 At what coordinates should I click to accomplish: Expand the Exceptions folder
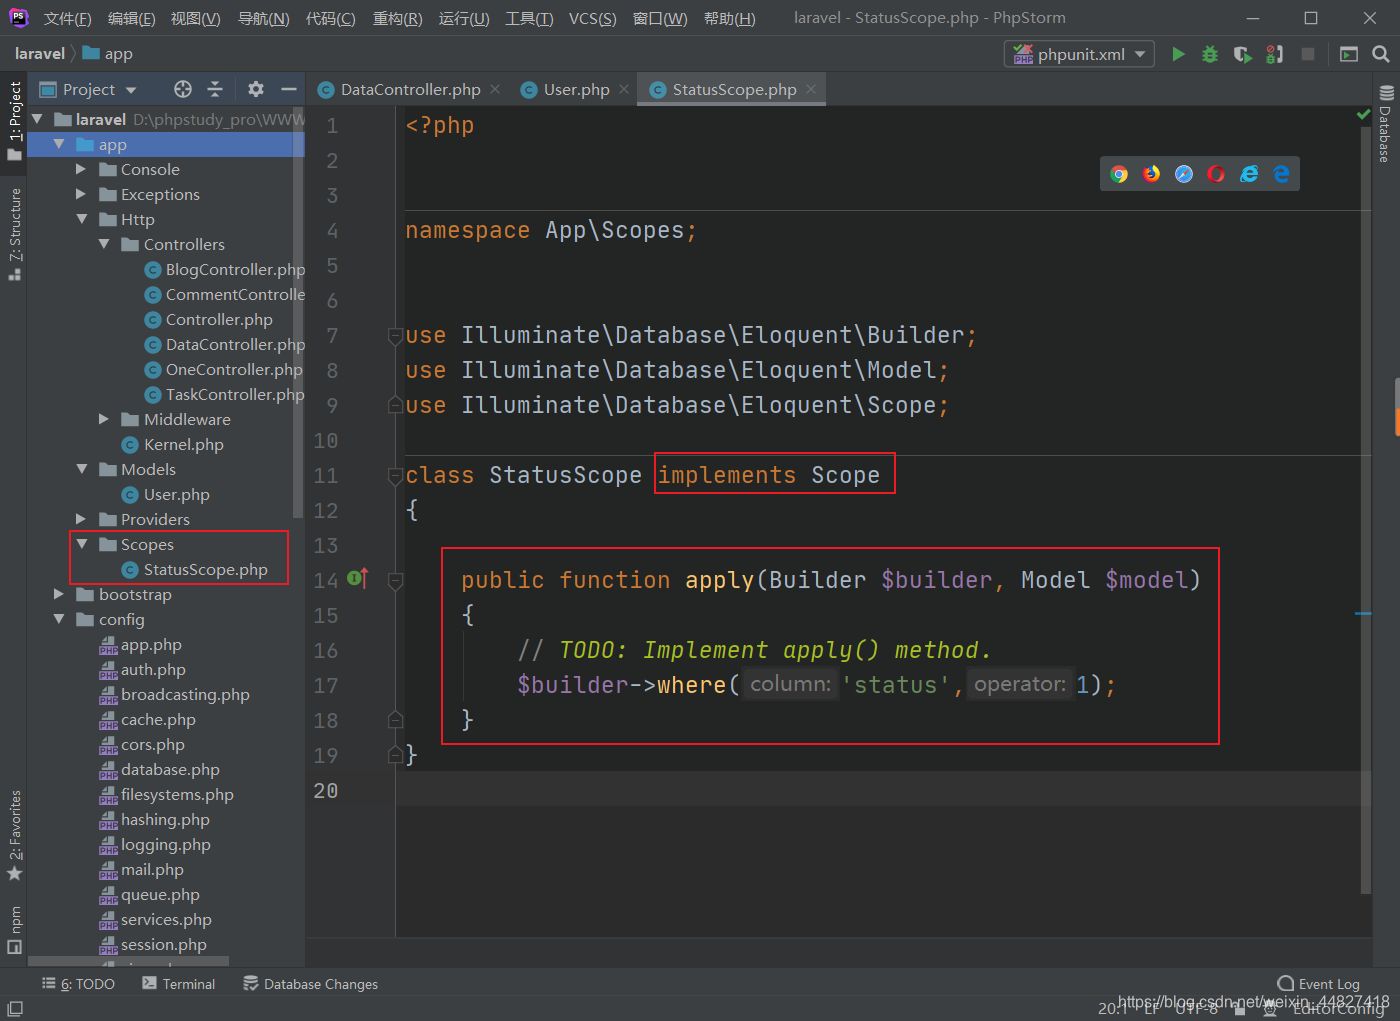tap(81, 194)
